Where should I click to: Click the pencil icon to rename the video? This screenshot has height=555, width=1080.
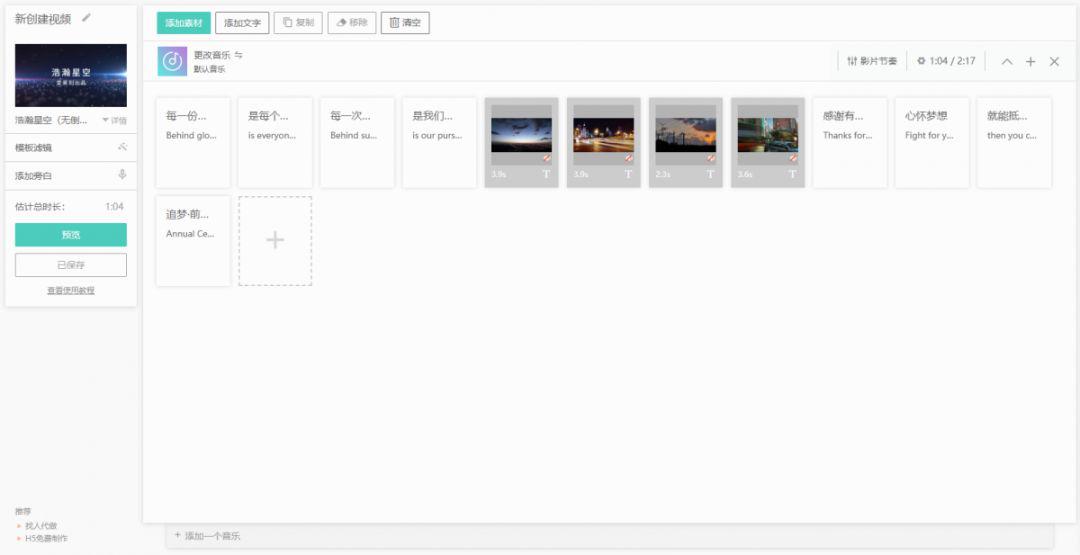87,18
